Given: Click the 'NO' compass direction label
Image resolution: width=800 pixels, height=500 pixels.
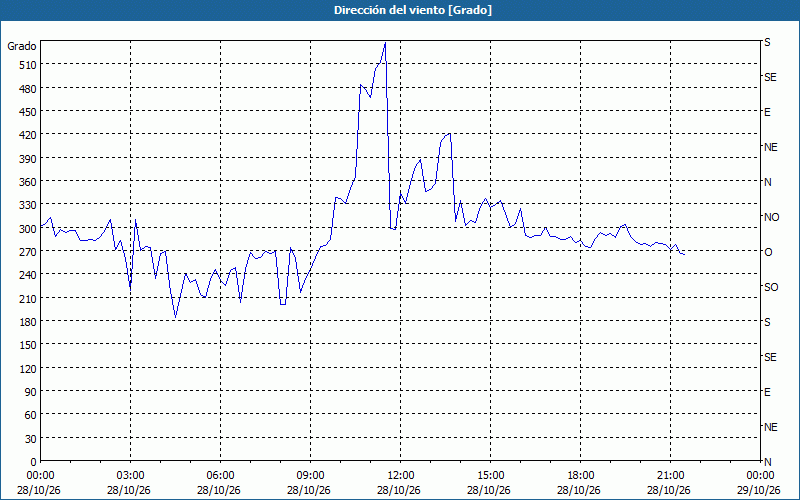Looking at the screenshot, I should 771,217.
